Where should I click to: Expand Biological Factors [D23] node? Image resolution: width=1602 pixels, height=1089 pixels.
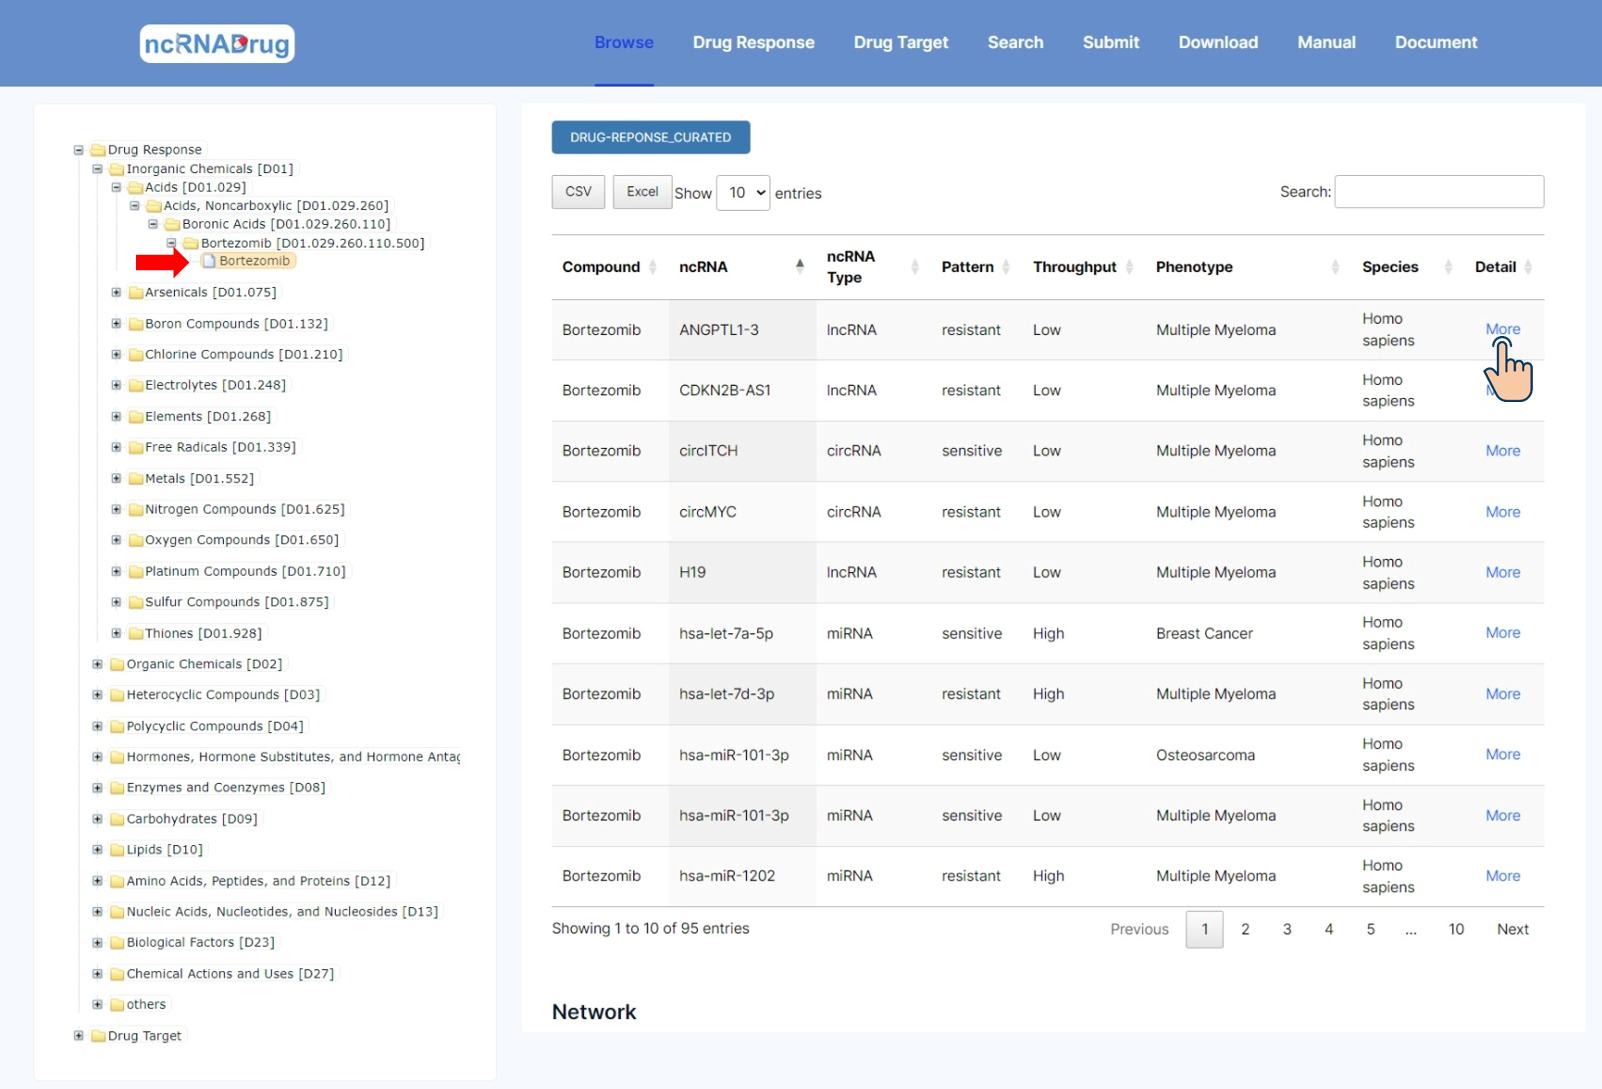97,943
